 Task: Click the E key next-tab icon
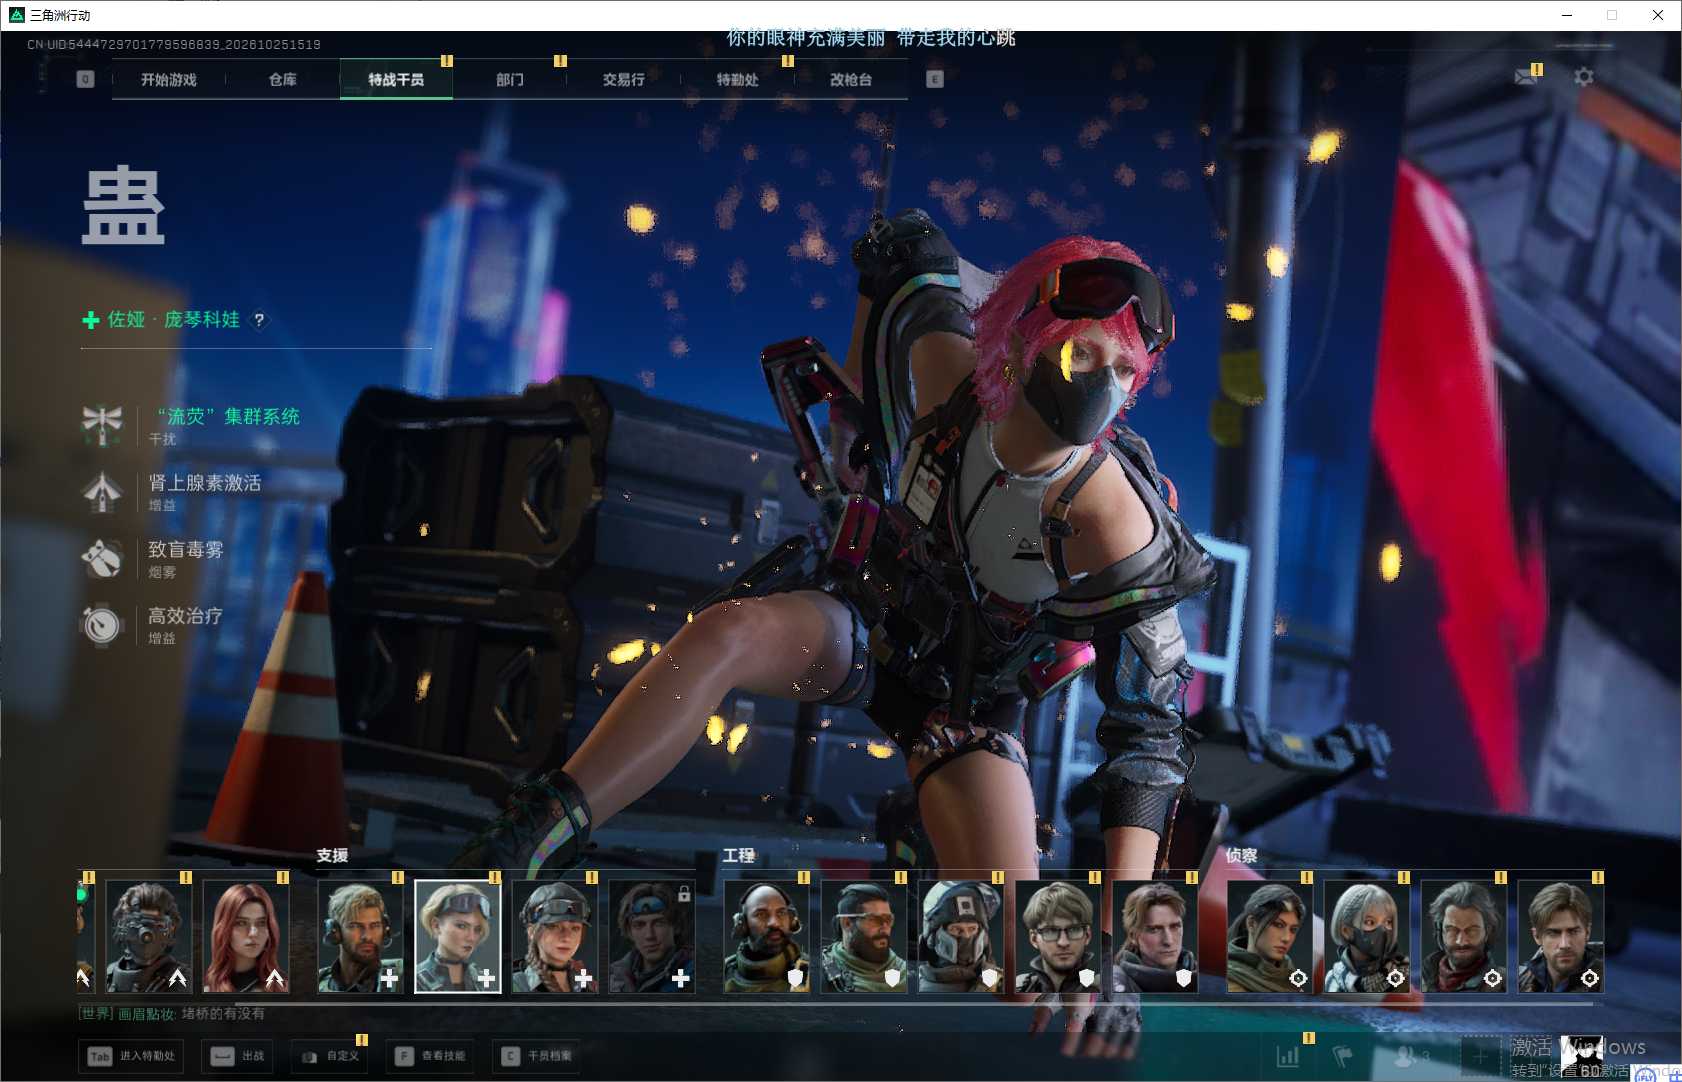coord(935,79)
